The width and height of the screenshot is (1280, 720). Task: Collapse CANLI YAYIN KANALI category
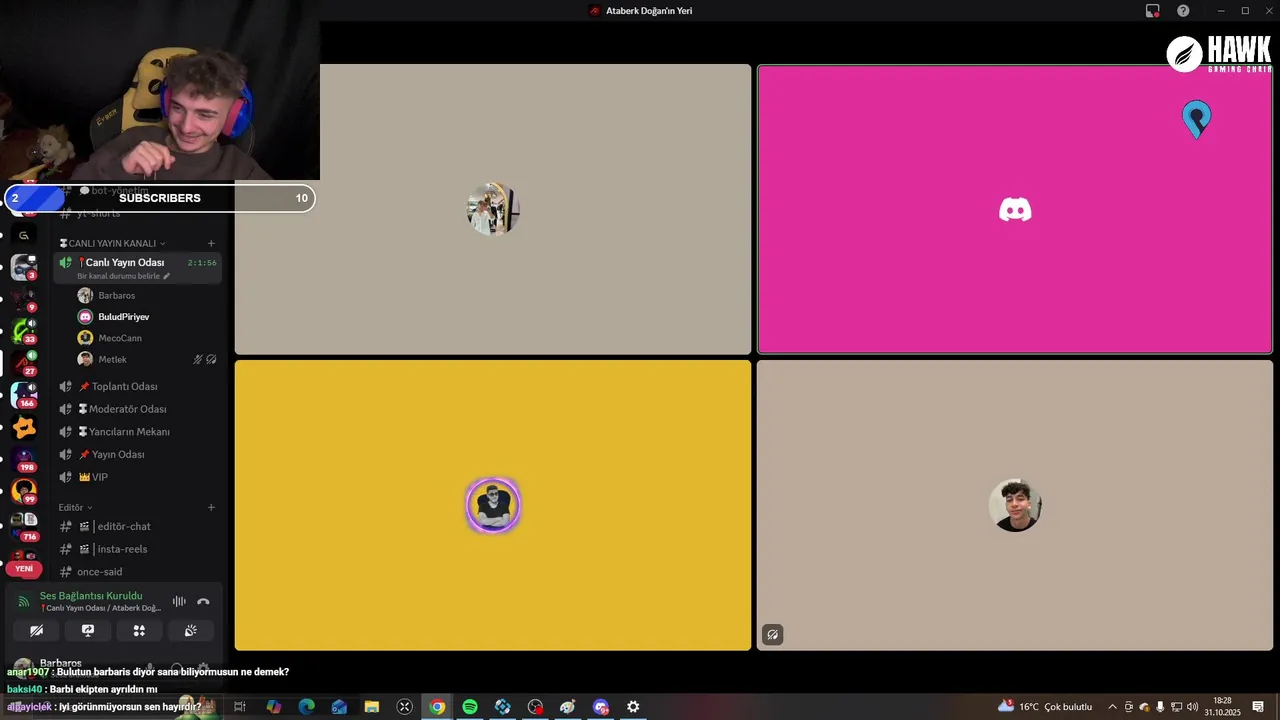tap(113, 243)
